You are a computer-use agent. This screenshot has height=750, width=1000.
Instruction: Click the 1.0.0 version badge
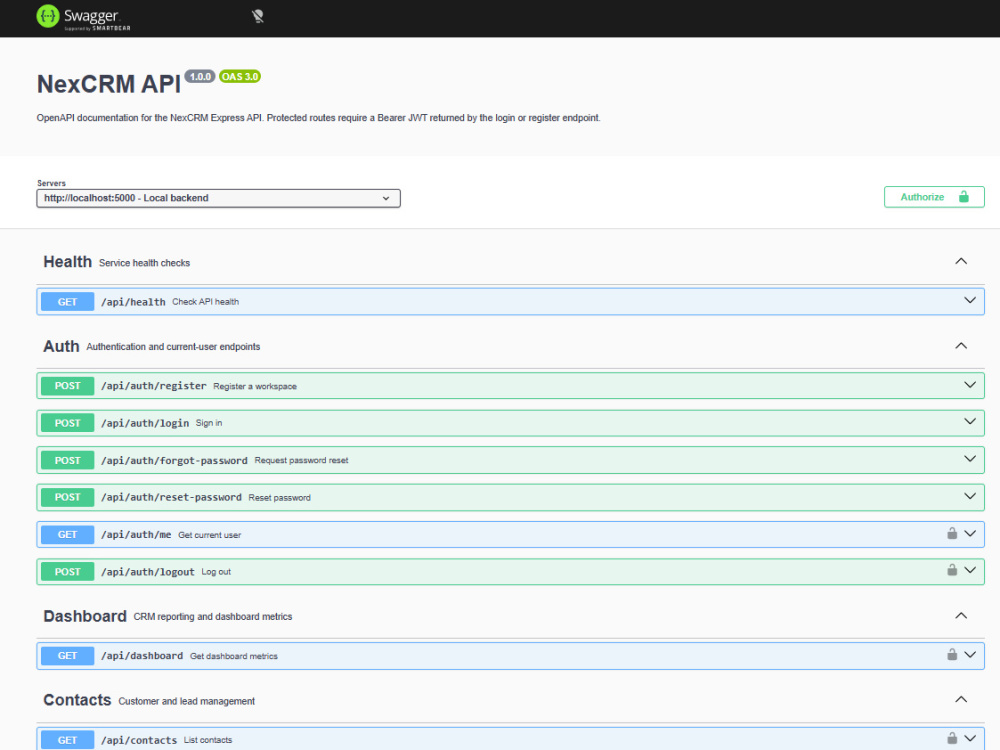[x=200, y=77]
